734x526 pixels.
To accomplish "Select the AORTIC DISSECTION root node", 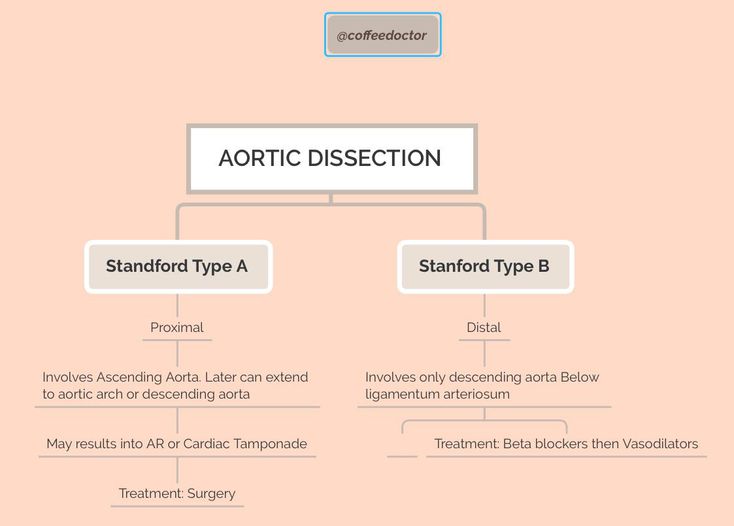I will 331,158.
